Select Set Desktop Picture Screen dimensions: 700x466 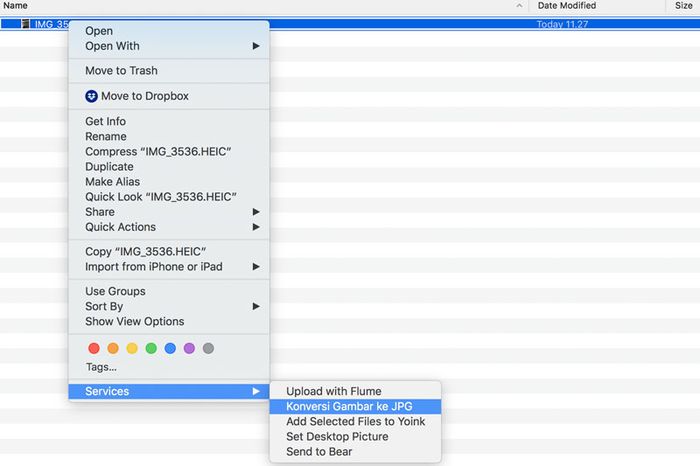[355, 437]
